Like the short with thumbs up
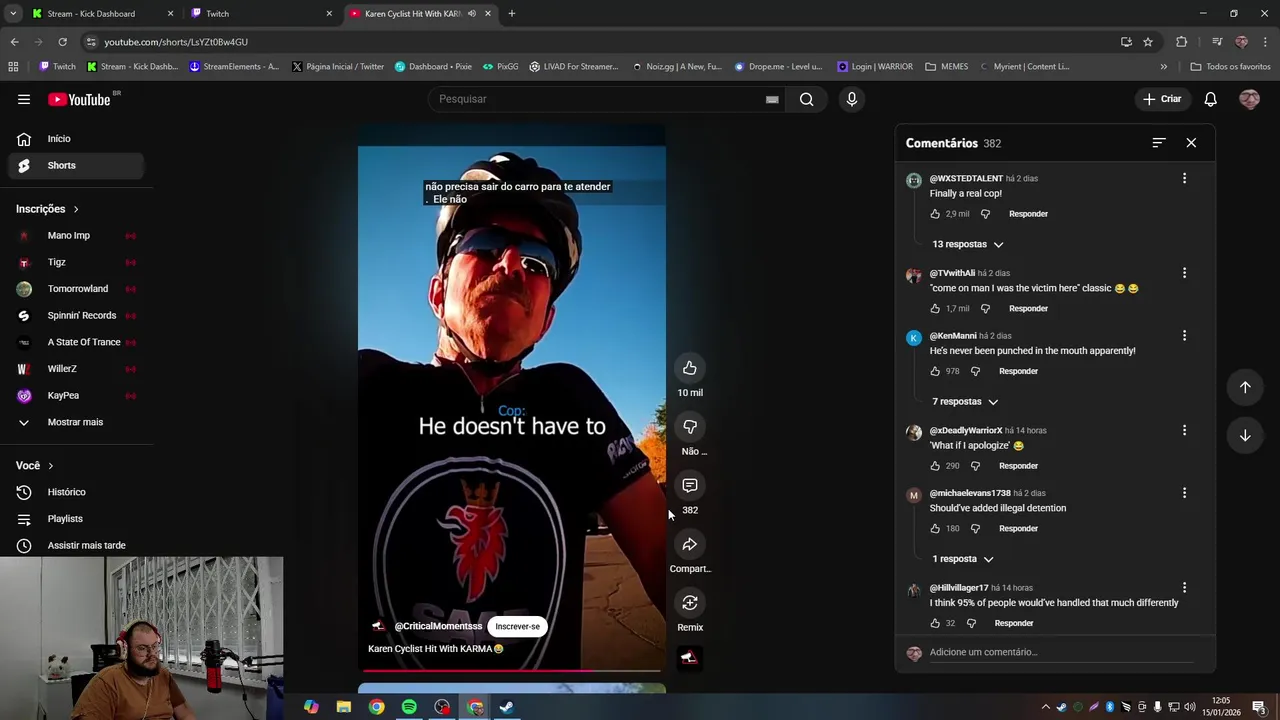The image size is (1280, 720). 690,368
